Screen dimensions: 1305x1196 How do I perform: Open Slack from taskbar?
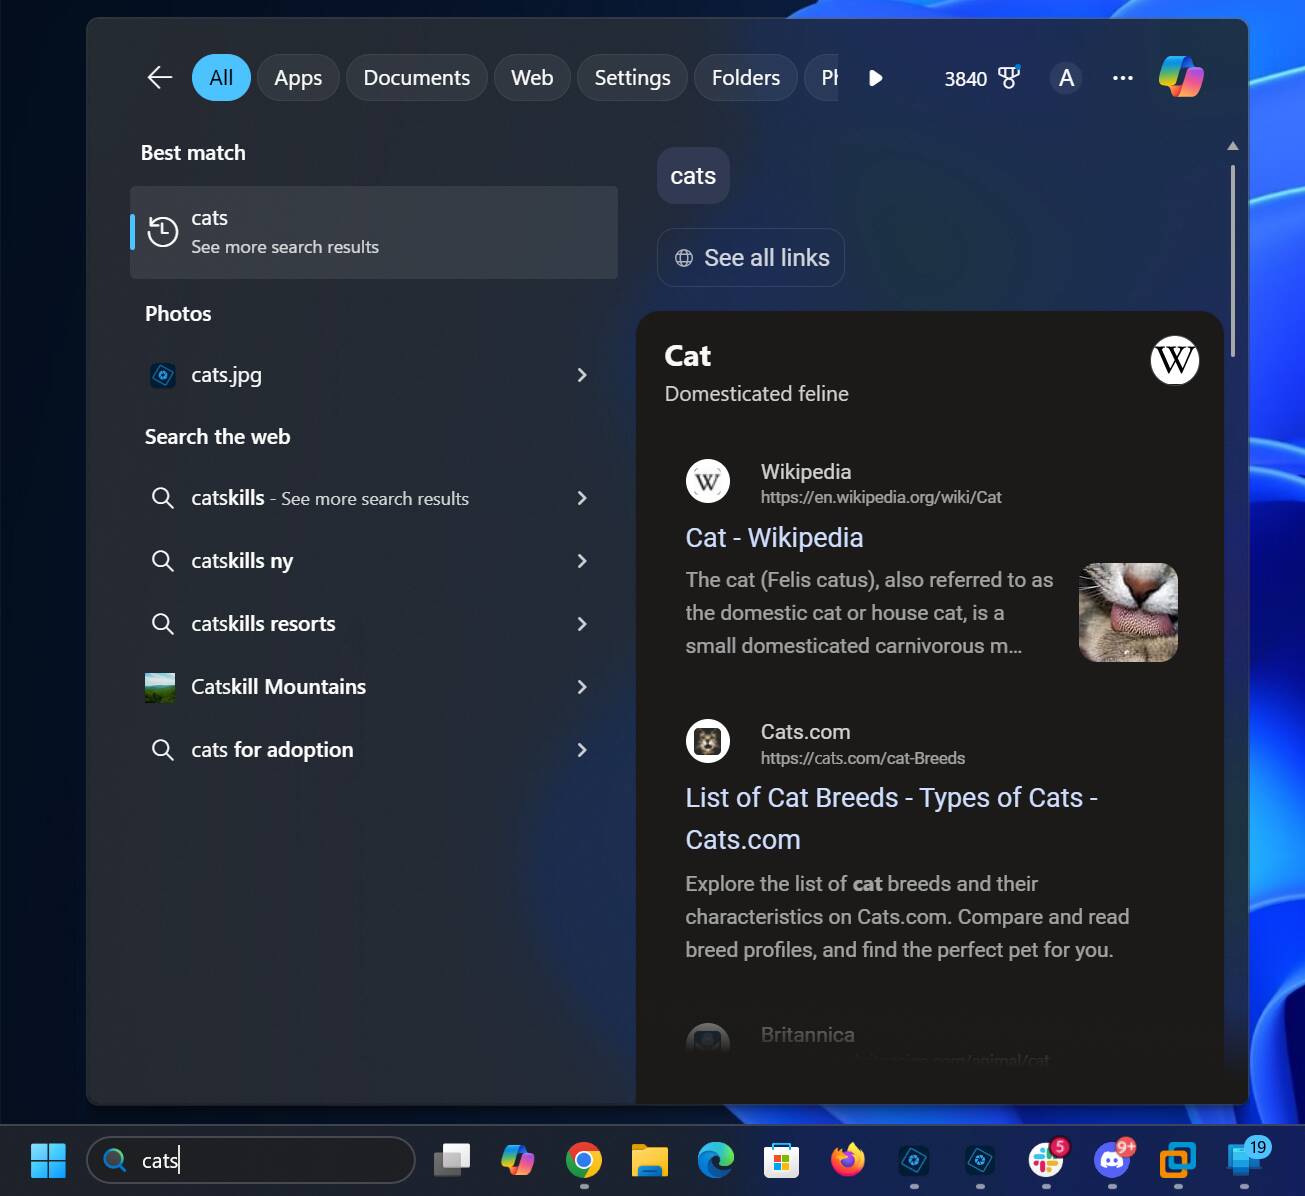1046,1160
